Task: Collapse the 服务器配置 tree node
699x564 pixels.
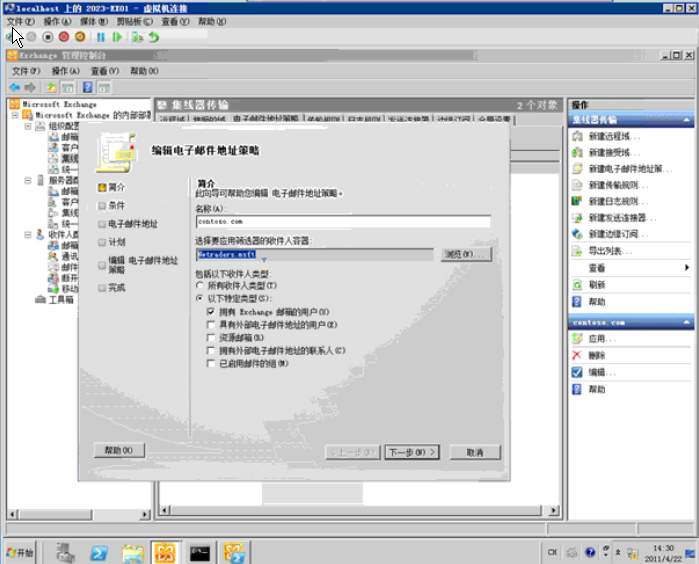Action: pos(28,180)
